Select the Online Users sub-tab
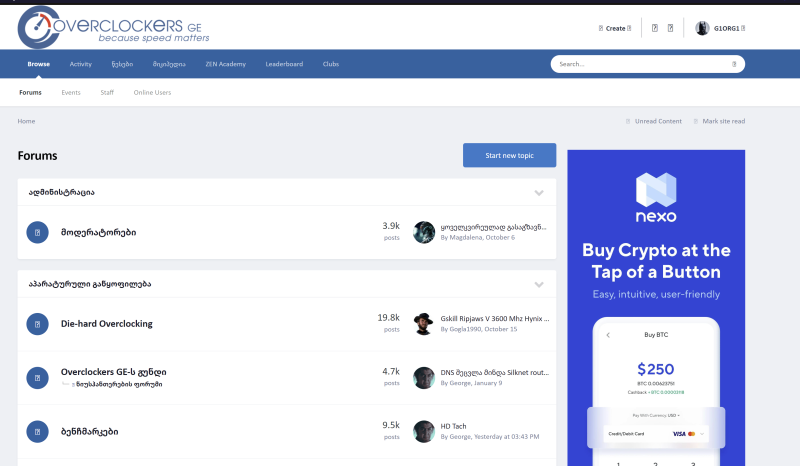The image size is (800, 466). click(x=152, y=92)
